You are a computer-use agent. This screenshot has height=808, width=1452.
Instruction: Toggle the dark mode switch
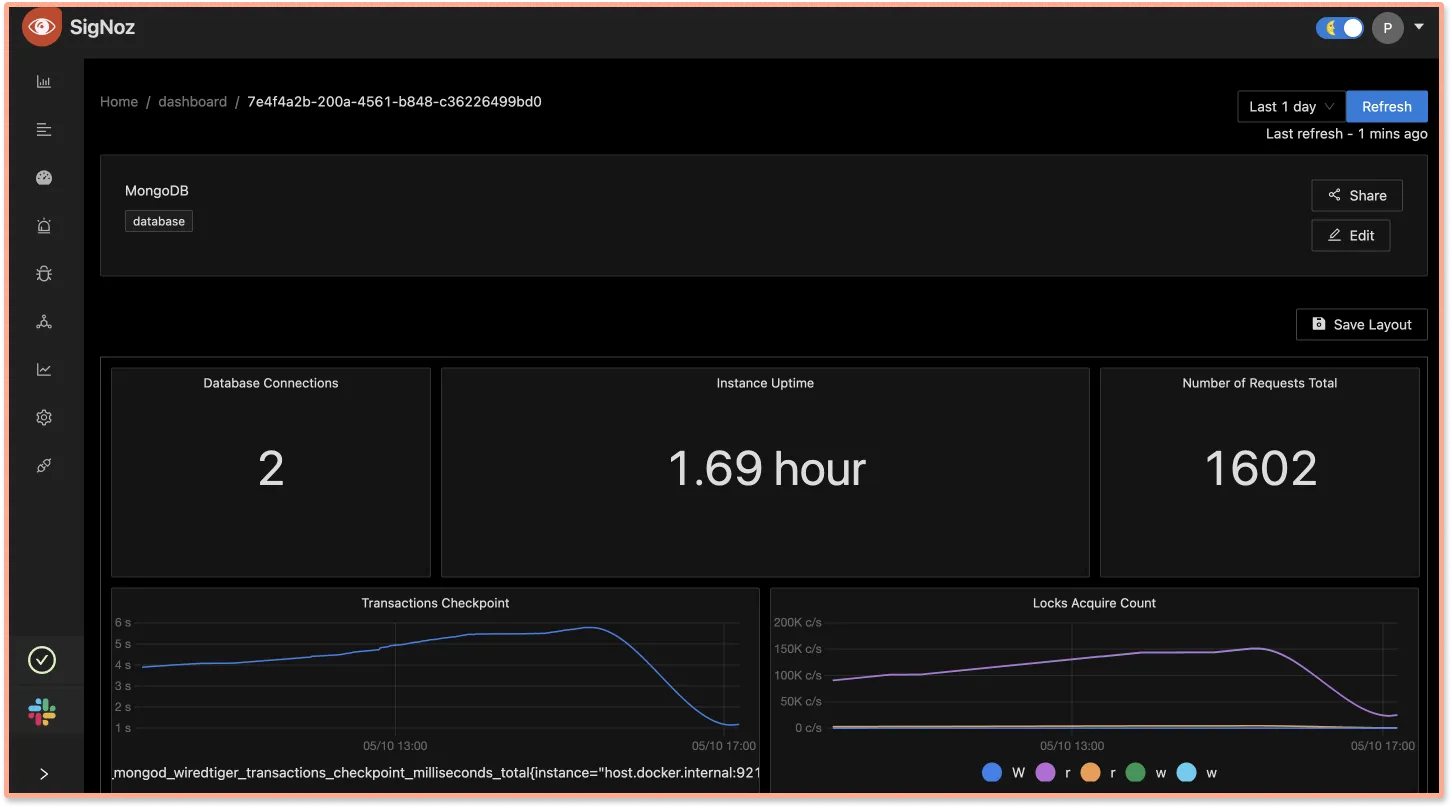tap(1340, 28)
